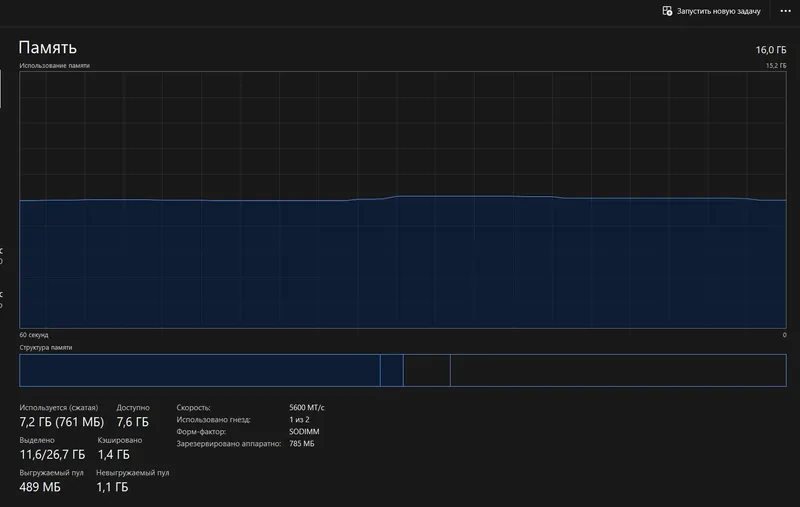800x507 pixels.
Task: Click the 489 МБ paged pool value
Action: (x=40, y=487)
